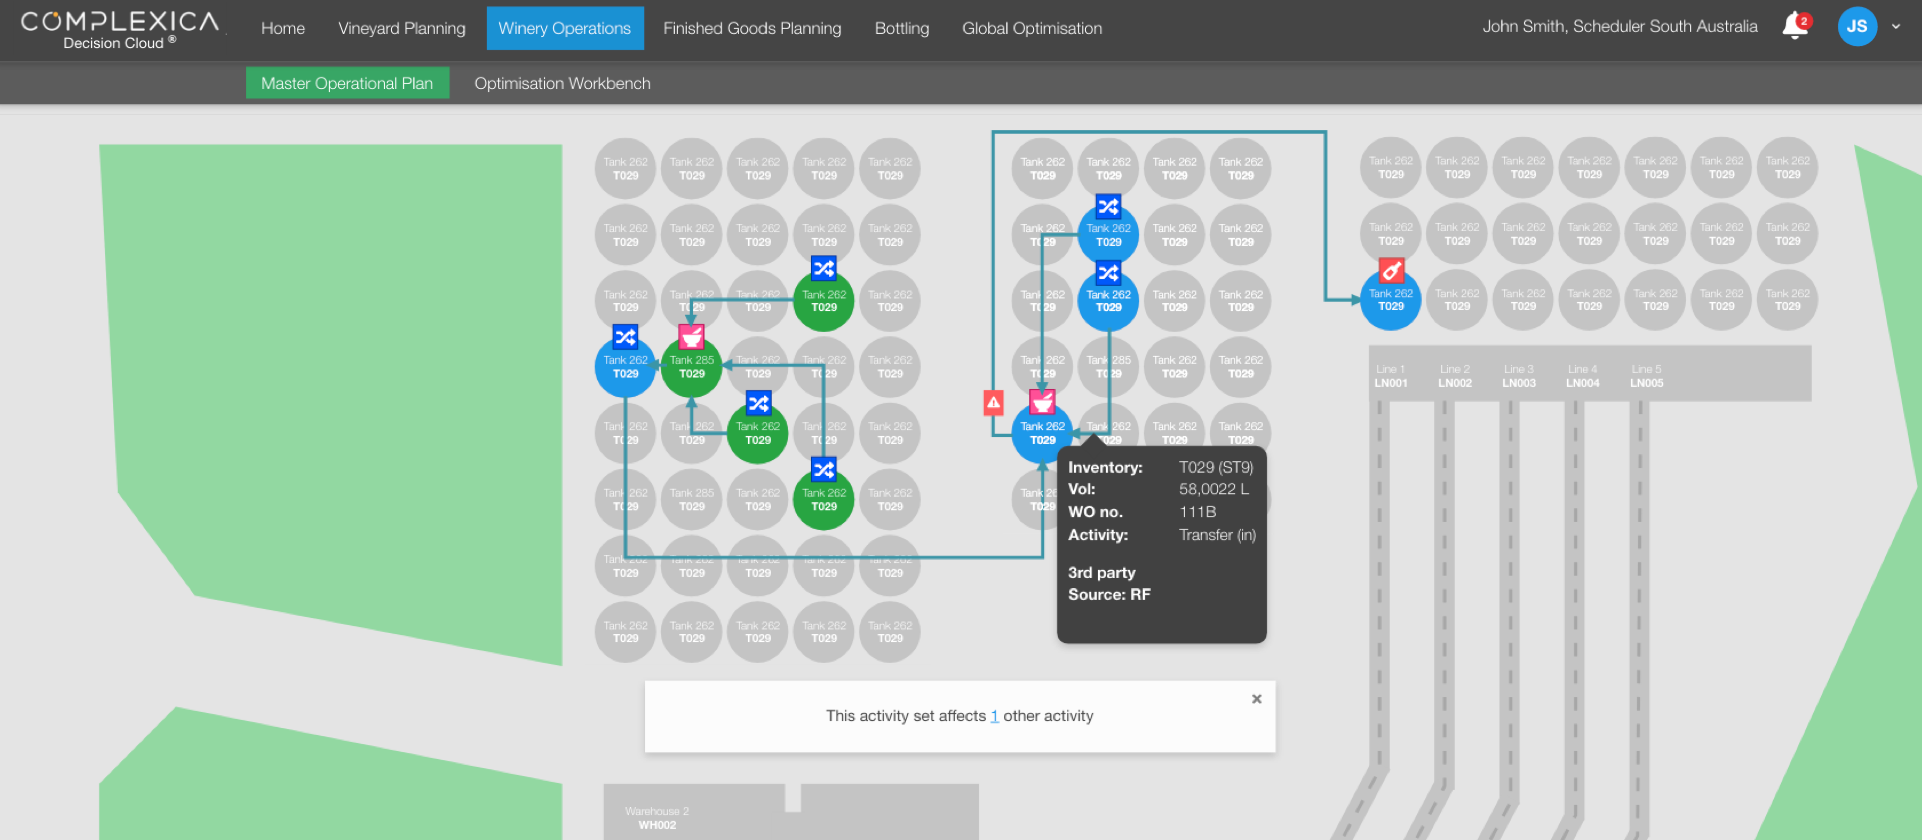Open the '1' other activity link
This screenshot has width=1922, height=840.
pos(994,716)
